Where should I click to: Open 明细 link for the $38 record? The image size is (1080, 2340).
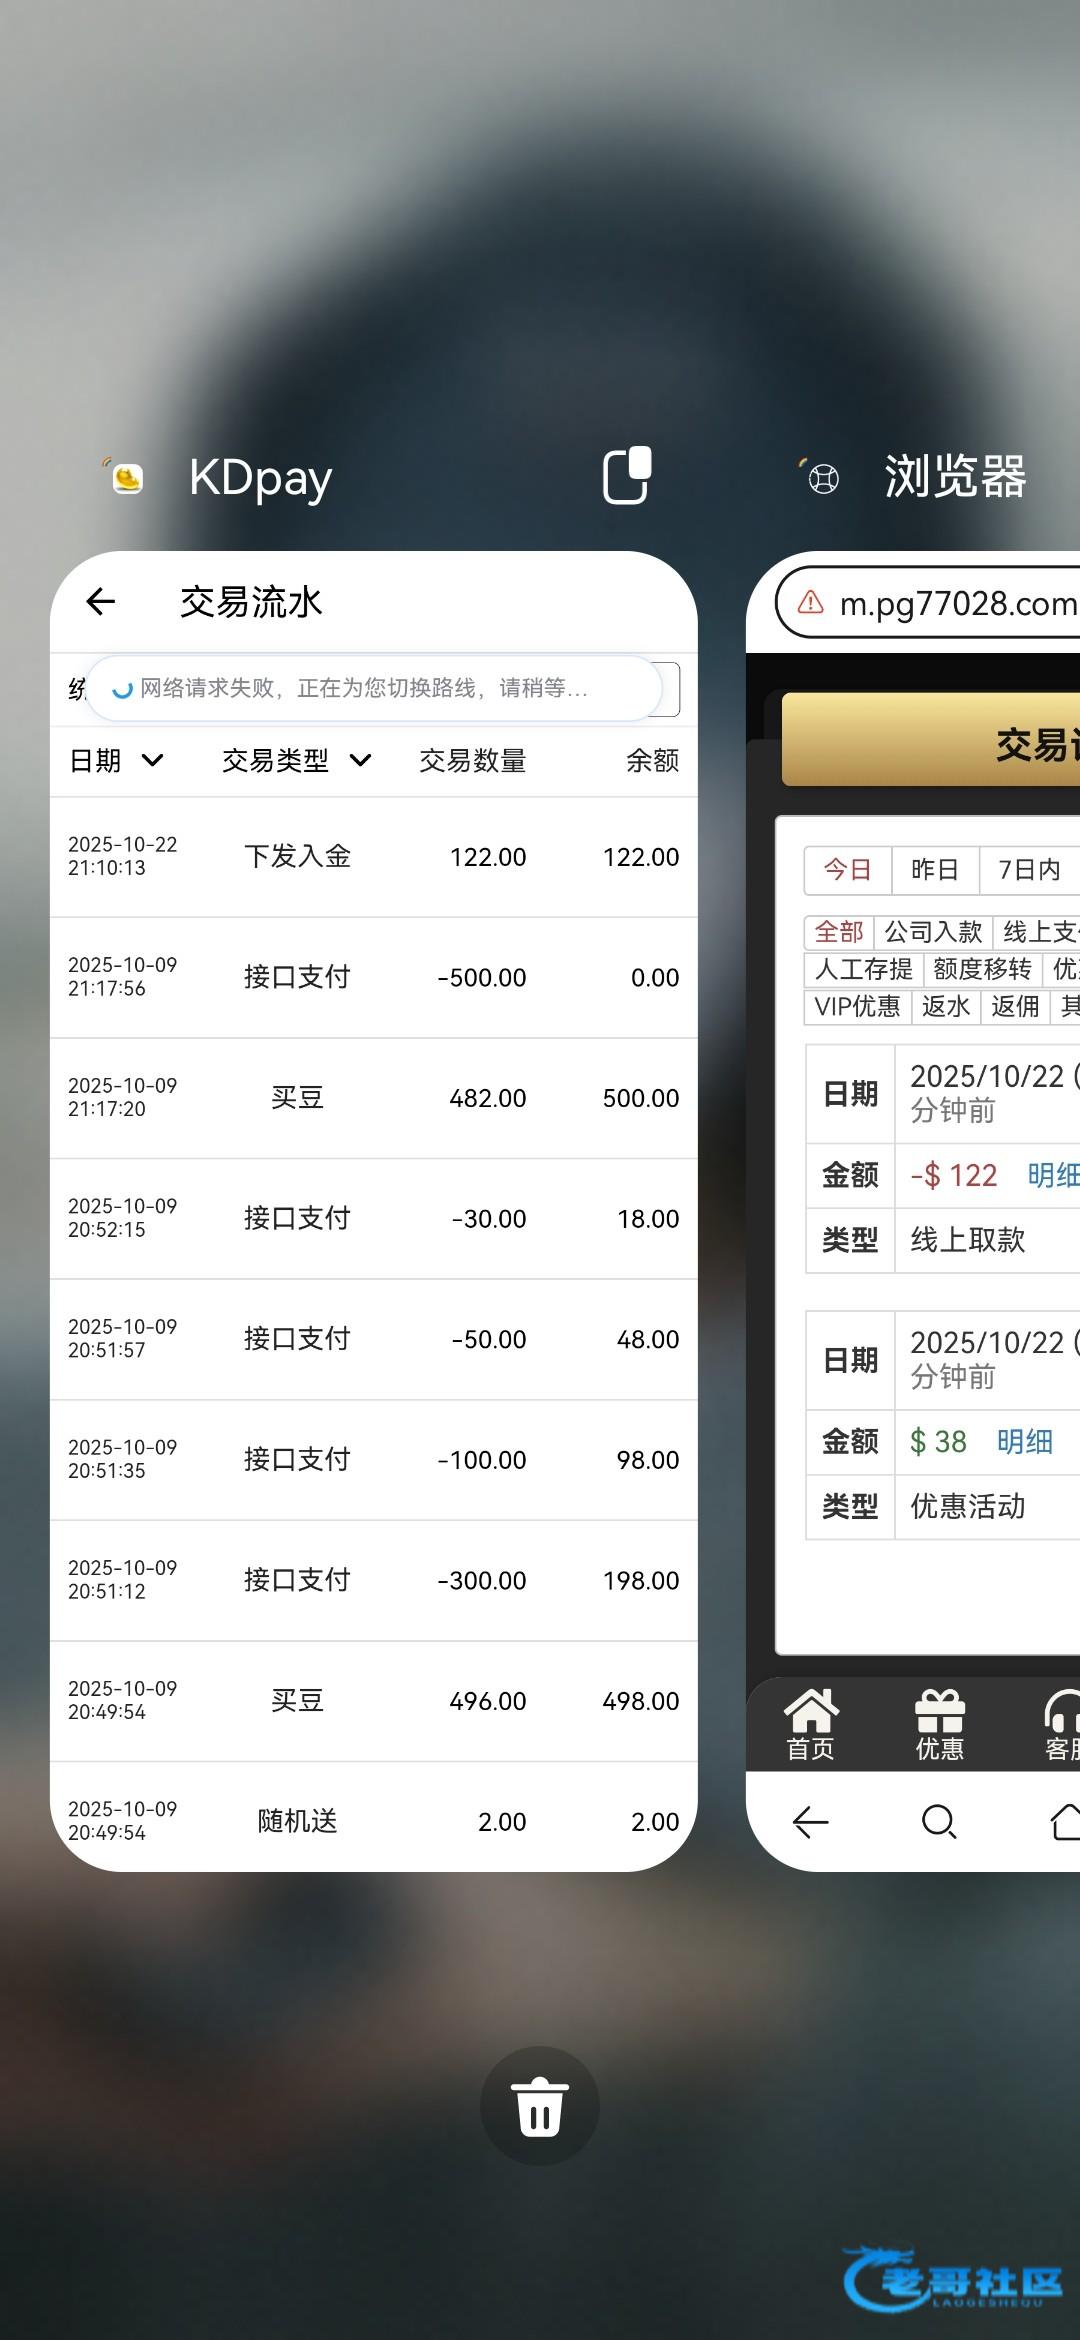point(1024,1441)
